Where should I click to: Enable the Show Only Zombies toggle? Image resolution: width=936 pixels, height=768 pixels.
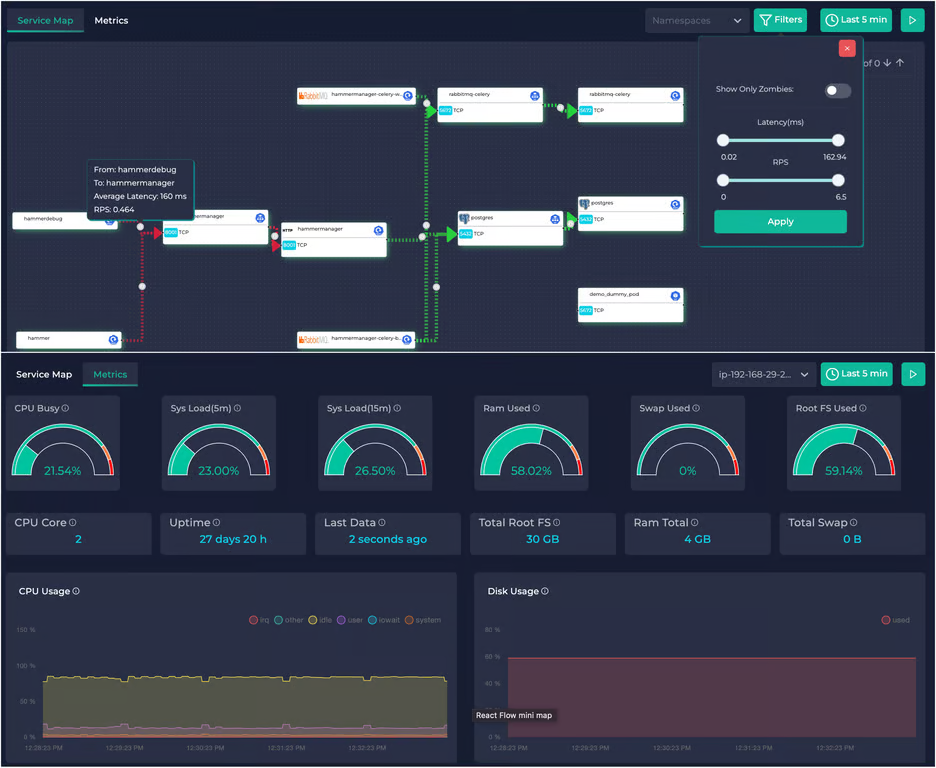pos(837,89)
